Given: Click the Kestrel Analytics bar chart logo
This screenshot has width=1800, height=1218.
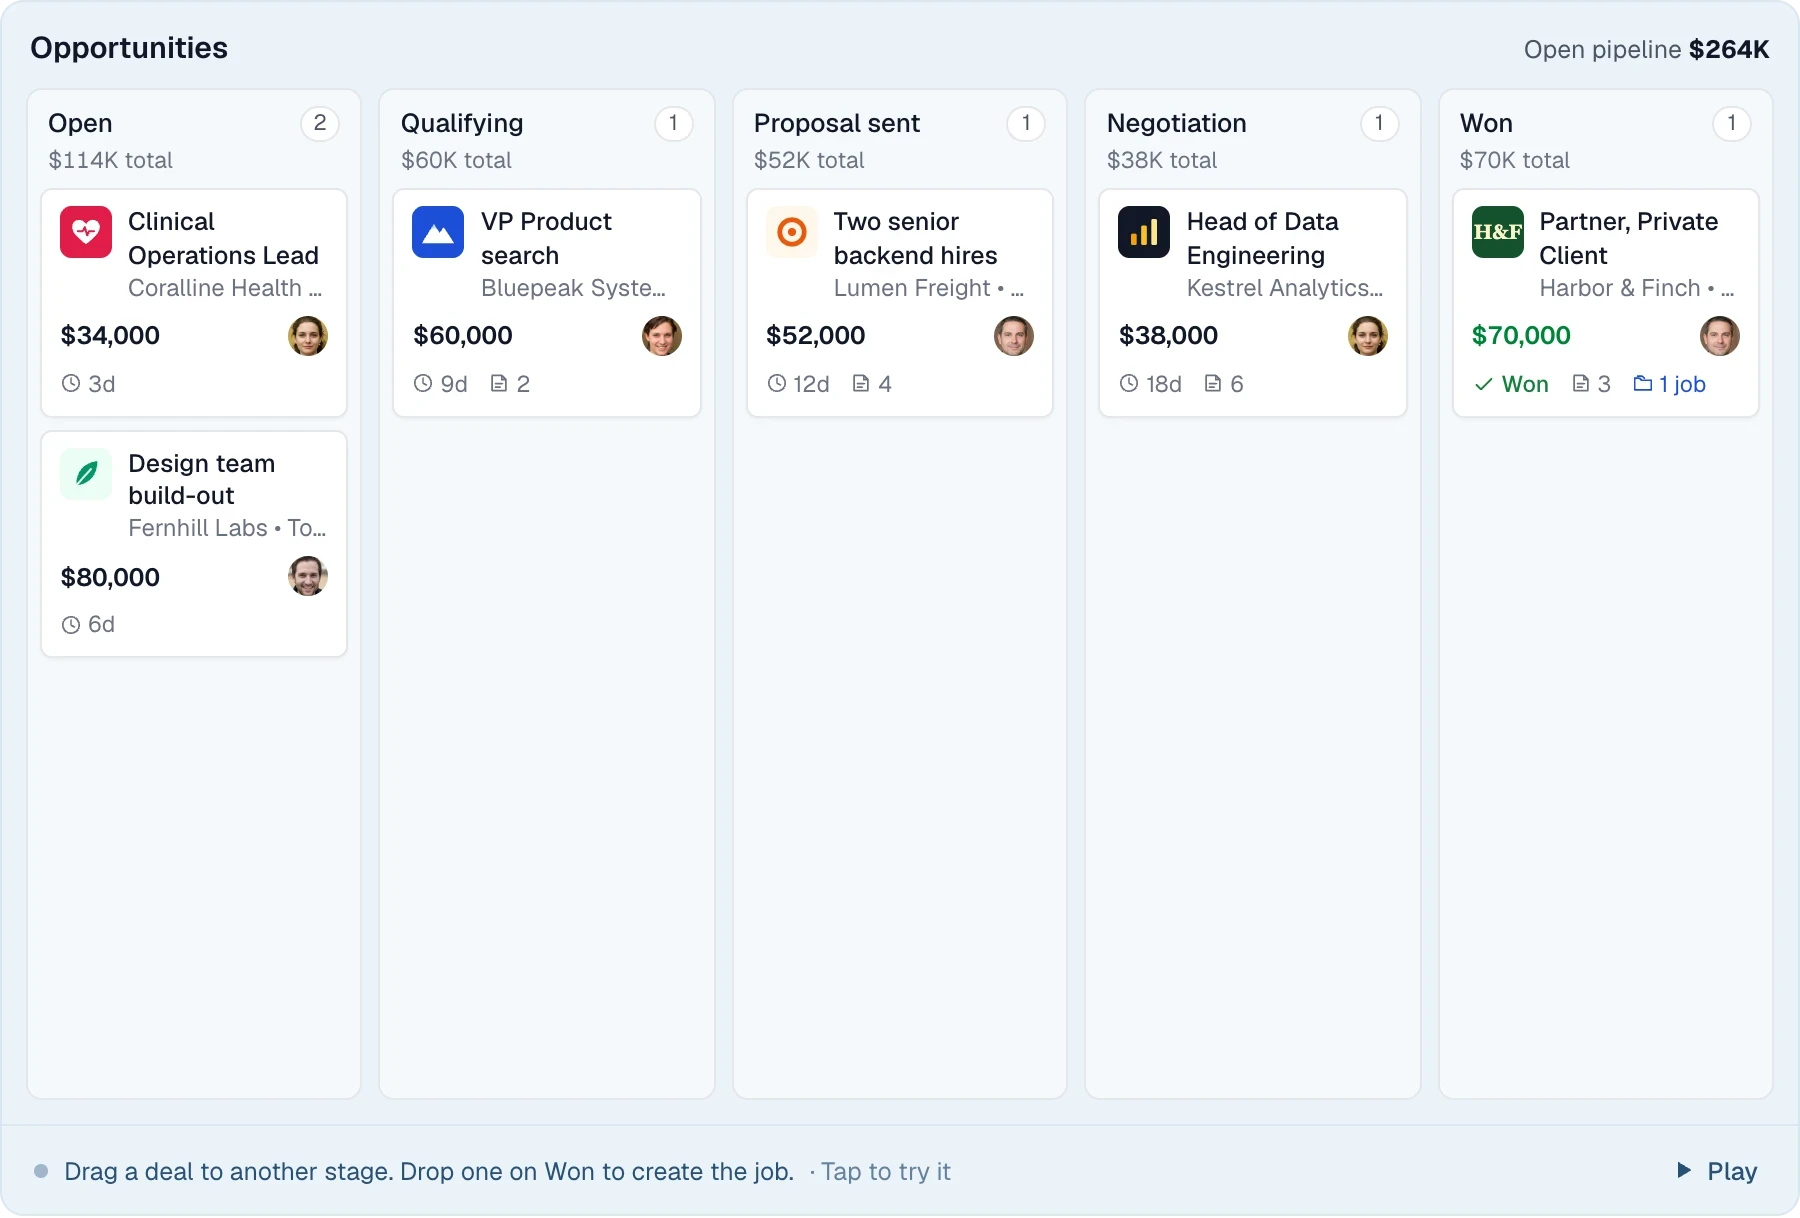Looking at the screenshot, I should click(1144, 232).
